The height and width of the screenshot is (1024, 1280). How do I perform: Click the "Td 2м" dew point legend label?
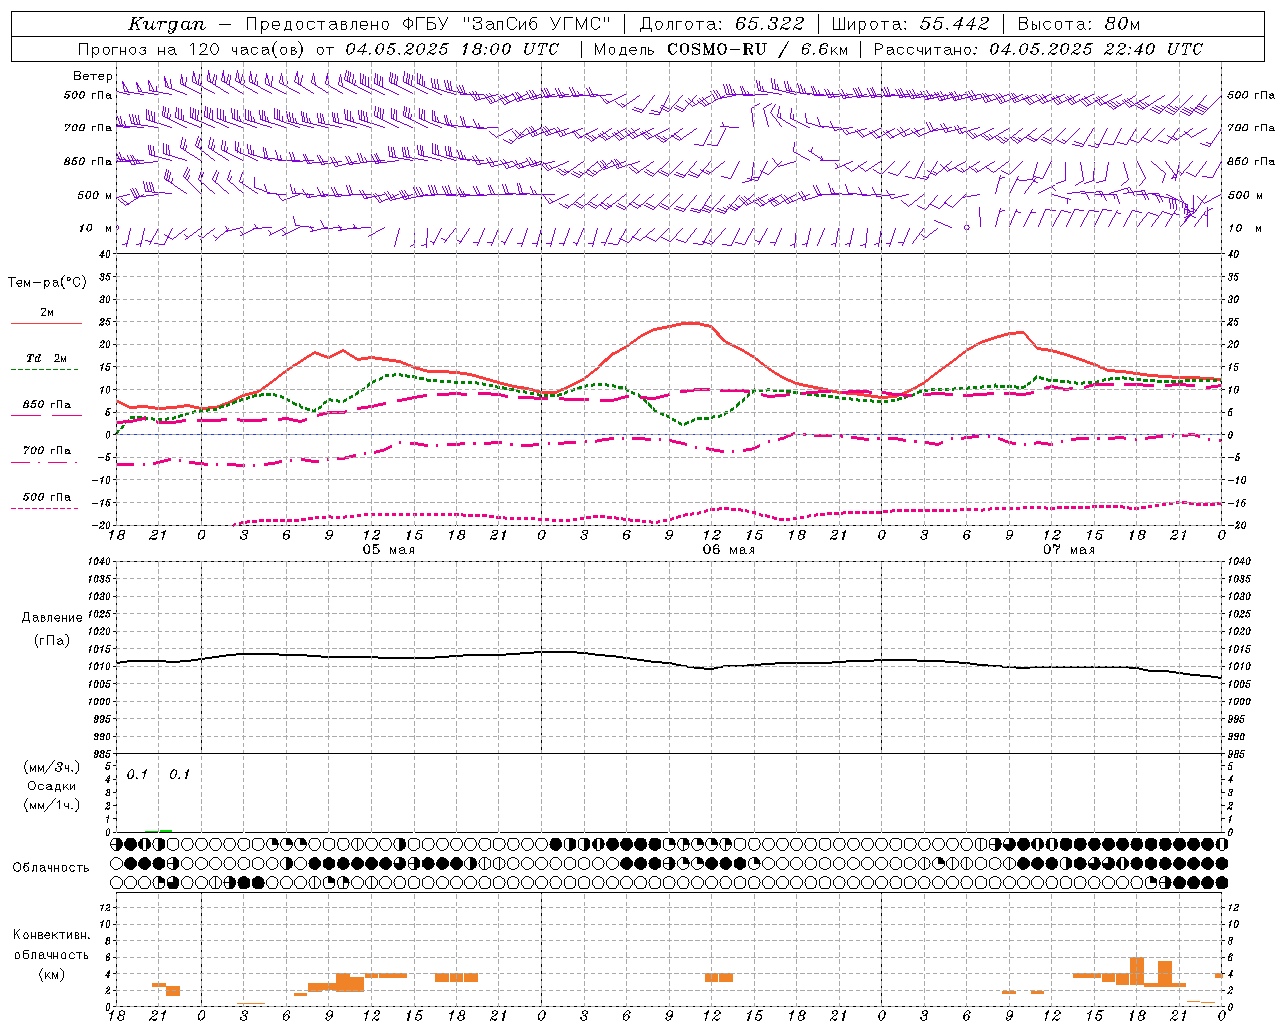pos(47,358)
